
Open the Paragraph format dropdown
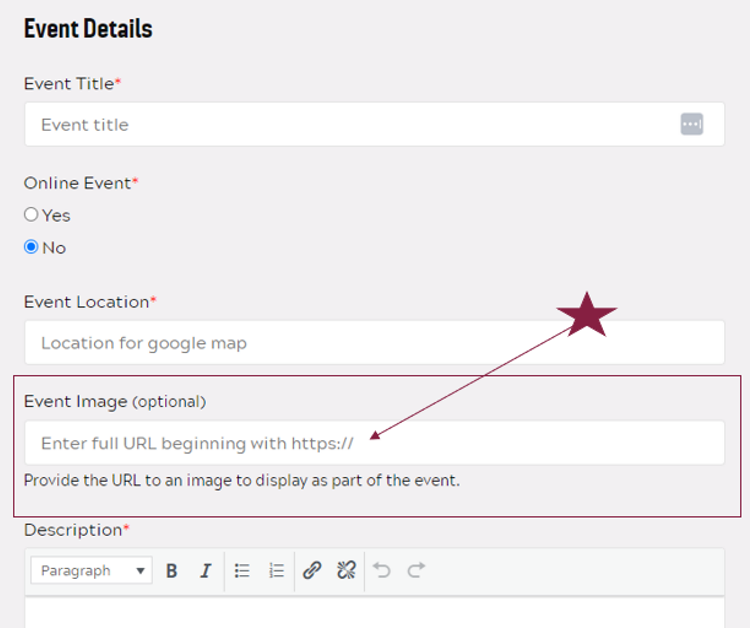[92, 570]
